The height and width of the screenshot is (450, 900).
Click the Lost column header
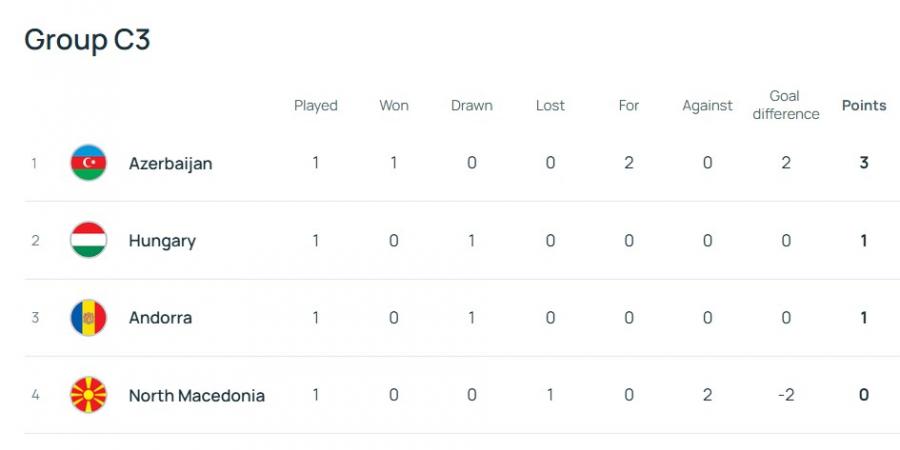(550, 106)
